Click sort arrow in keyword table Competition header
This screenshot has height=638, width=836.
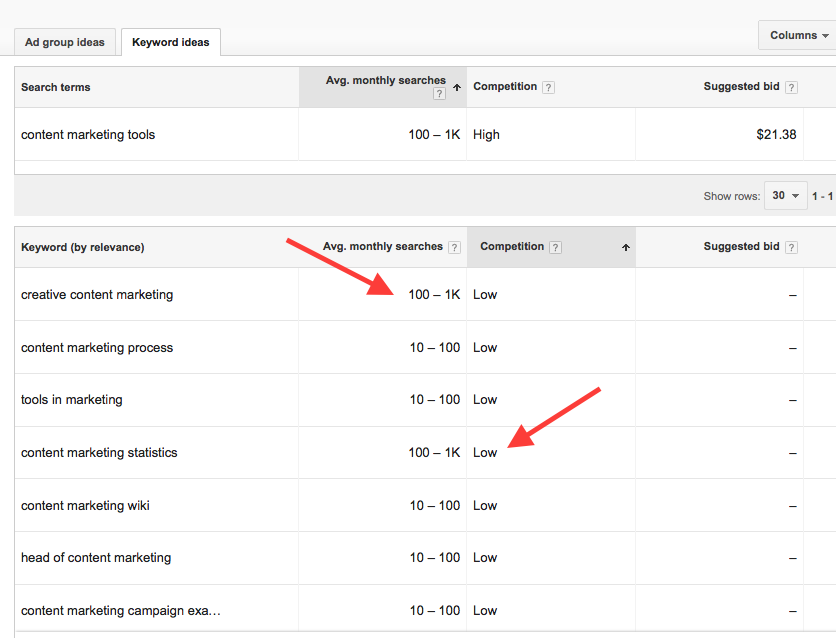coord(626,247)
